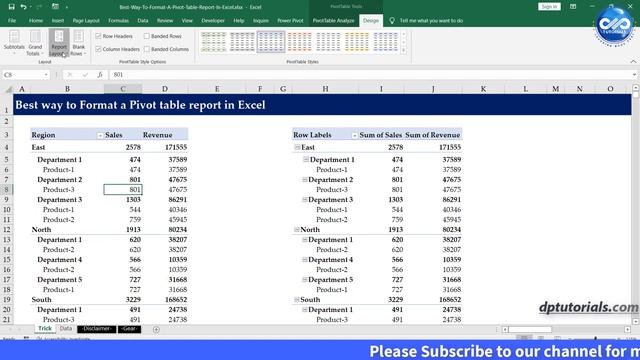Open the Subtotals layout menu
640x360 pixels.
pos(14,42)
